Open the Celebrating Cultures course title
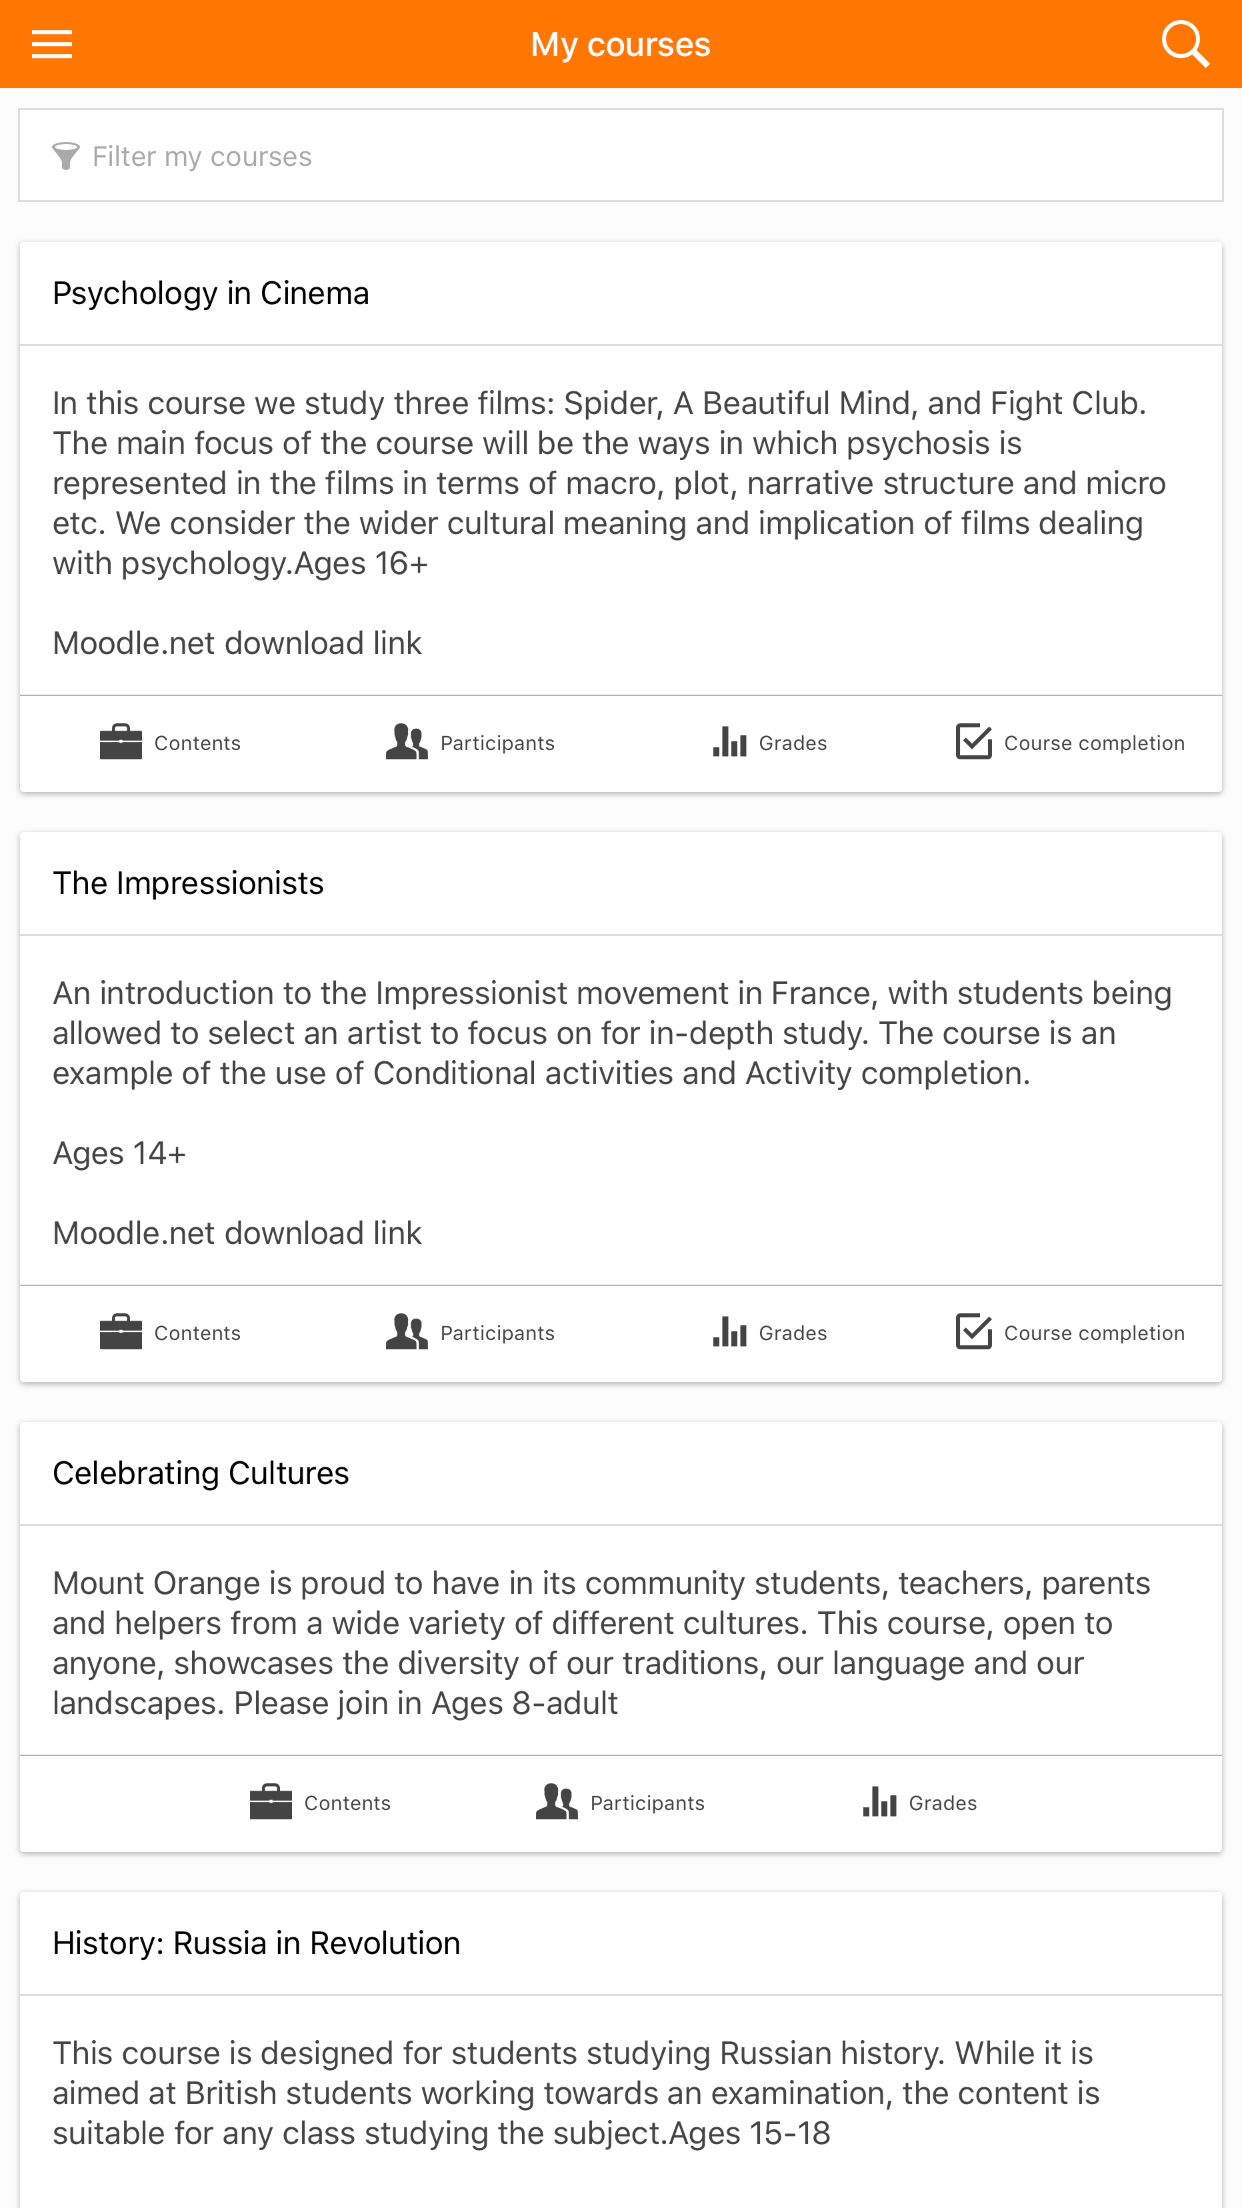Image resolution: width=1242 pixels, height=2208 pixels. point(201,1473)
